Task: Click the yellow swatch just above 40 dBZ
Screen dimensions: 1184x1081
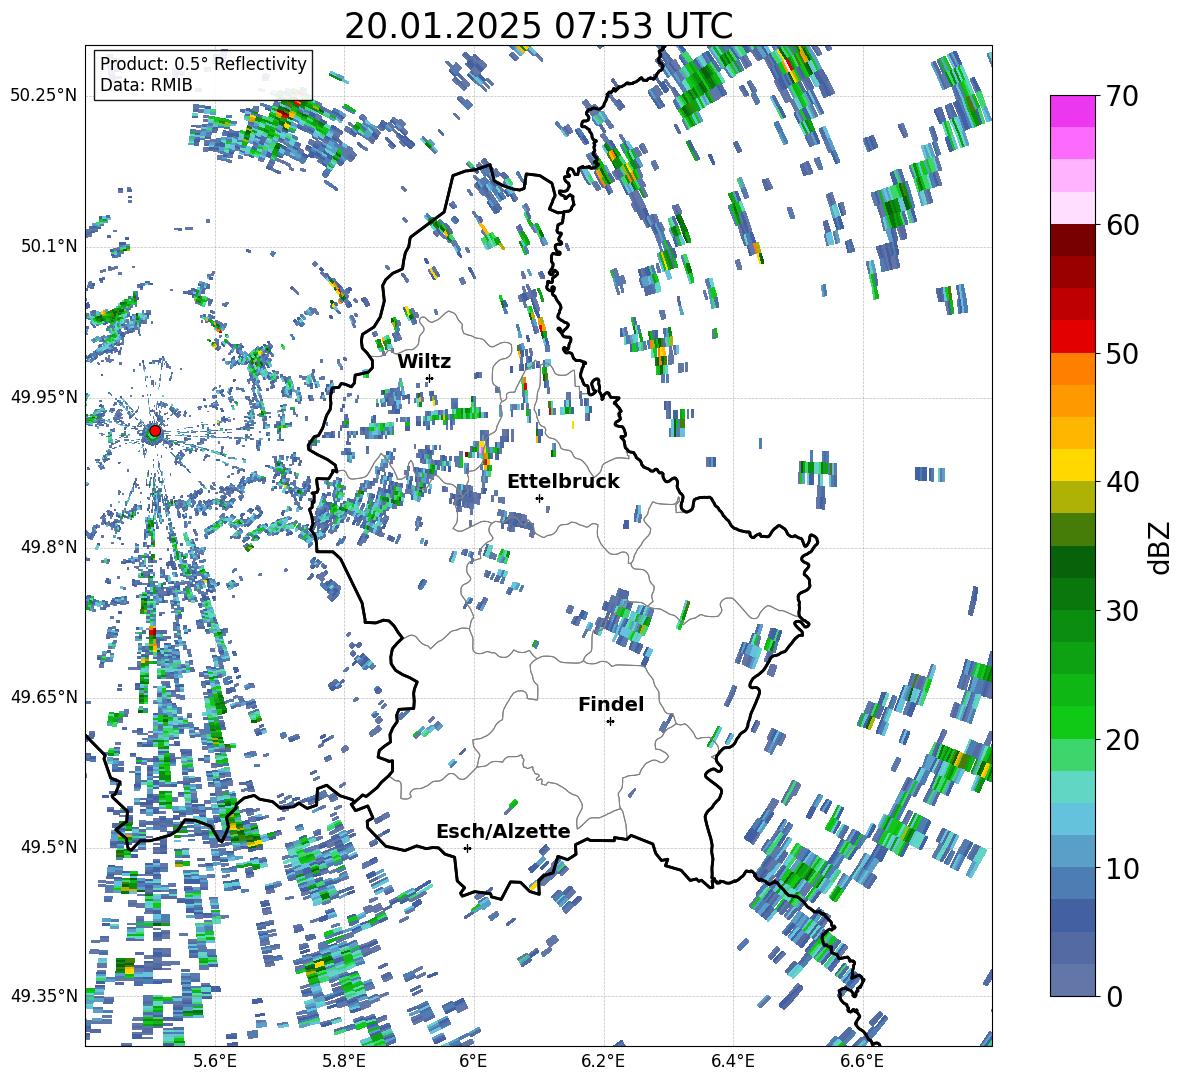Action: 1072,465
